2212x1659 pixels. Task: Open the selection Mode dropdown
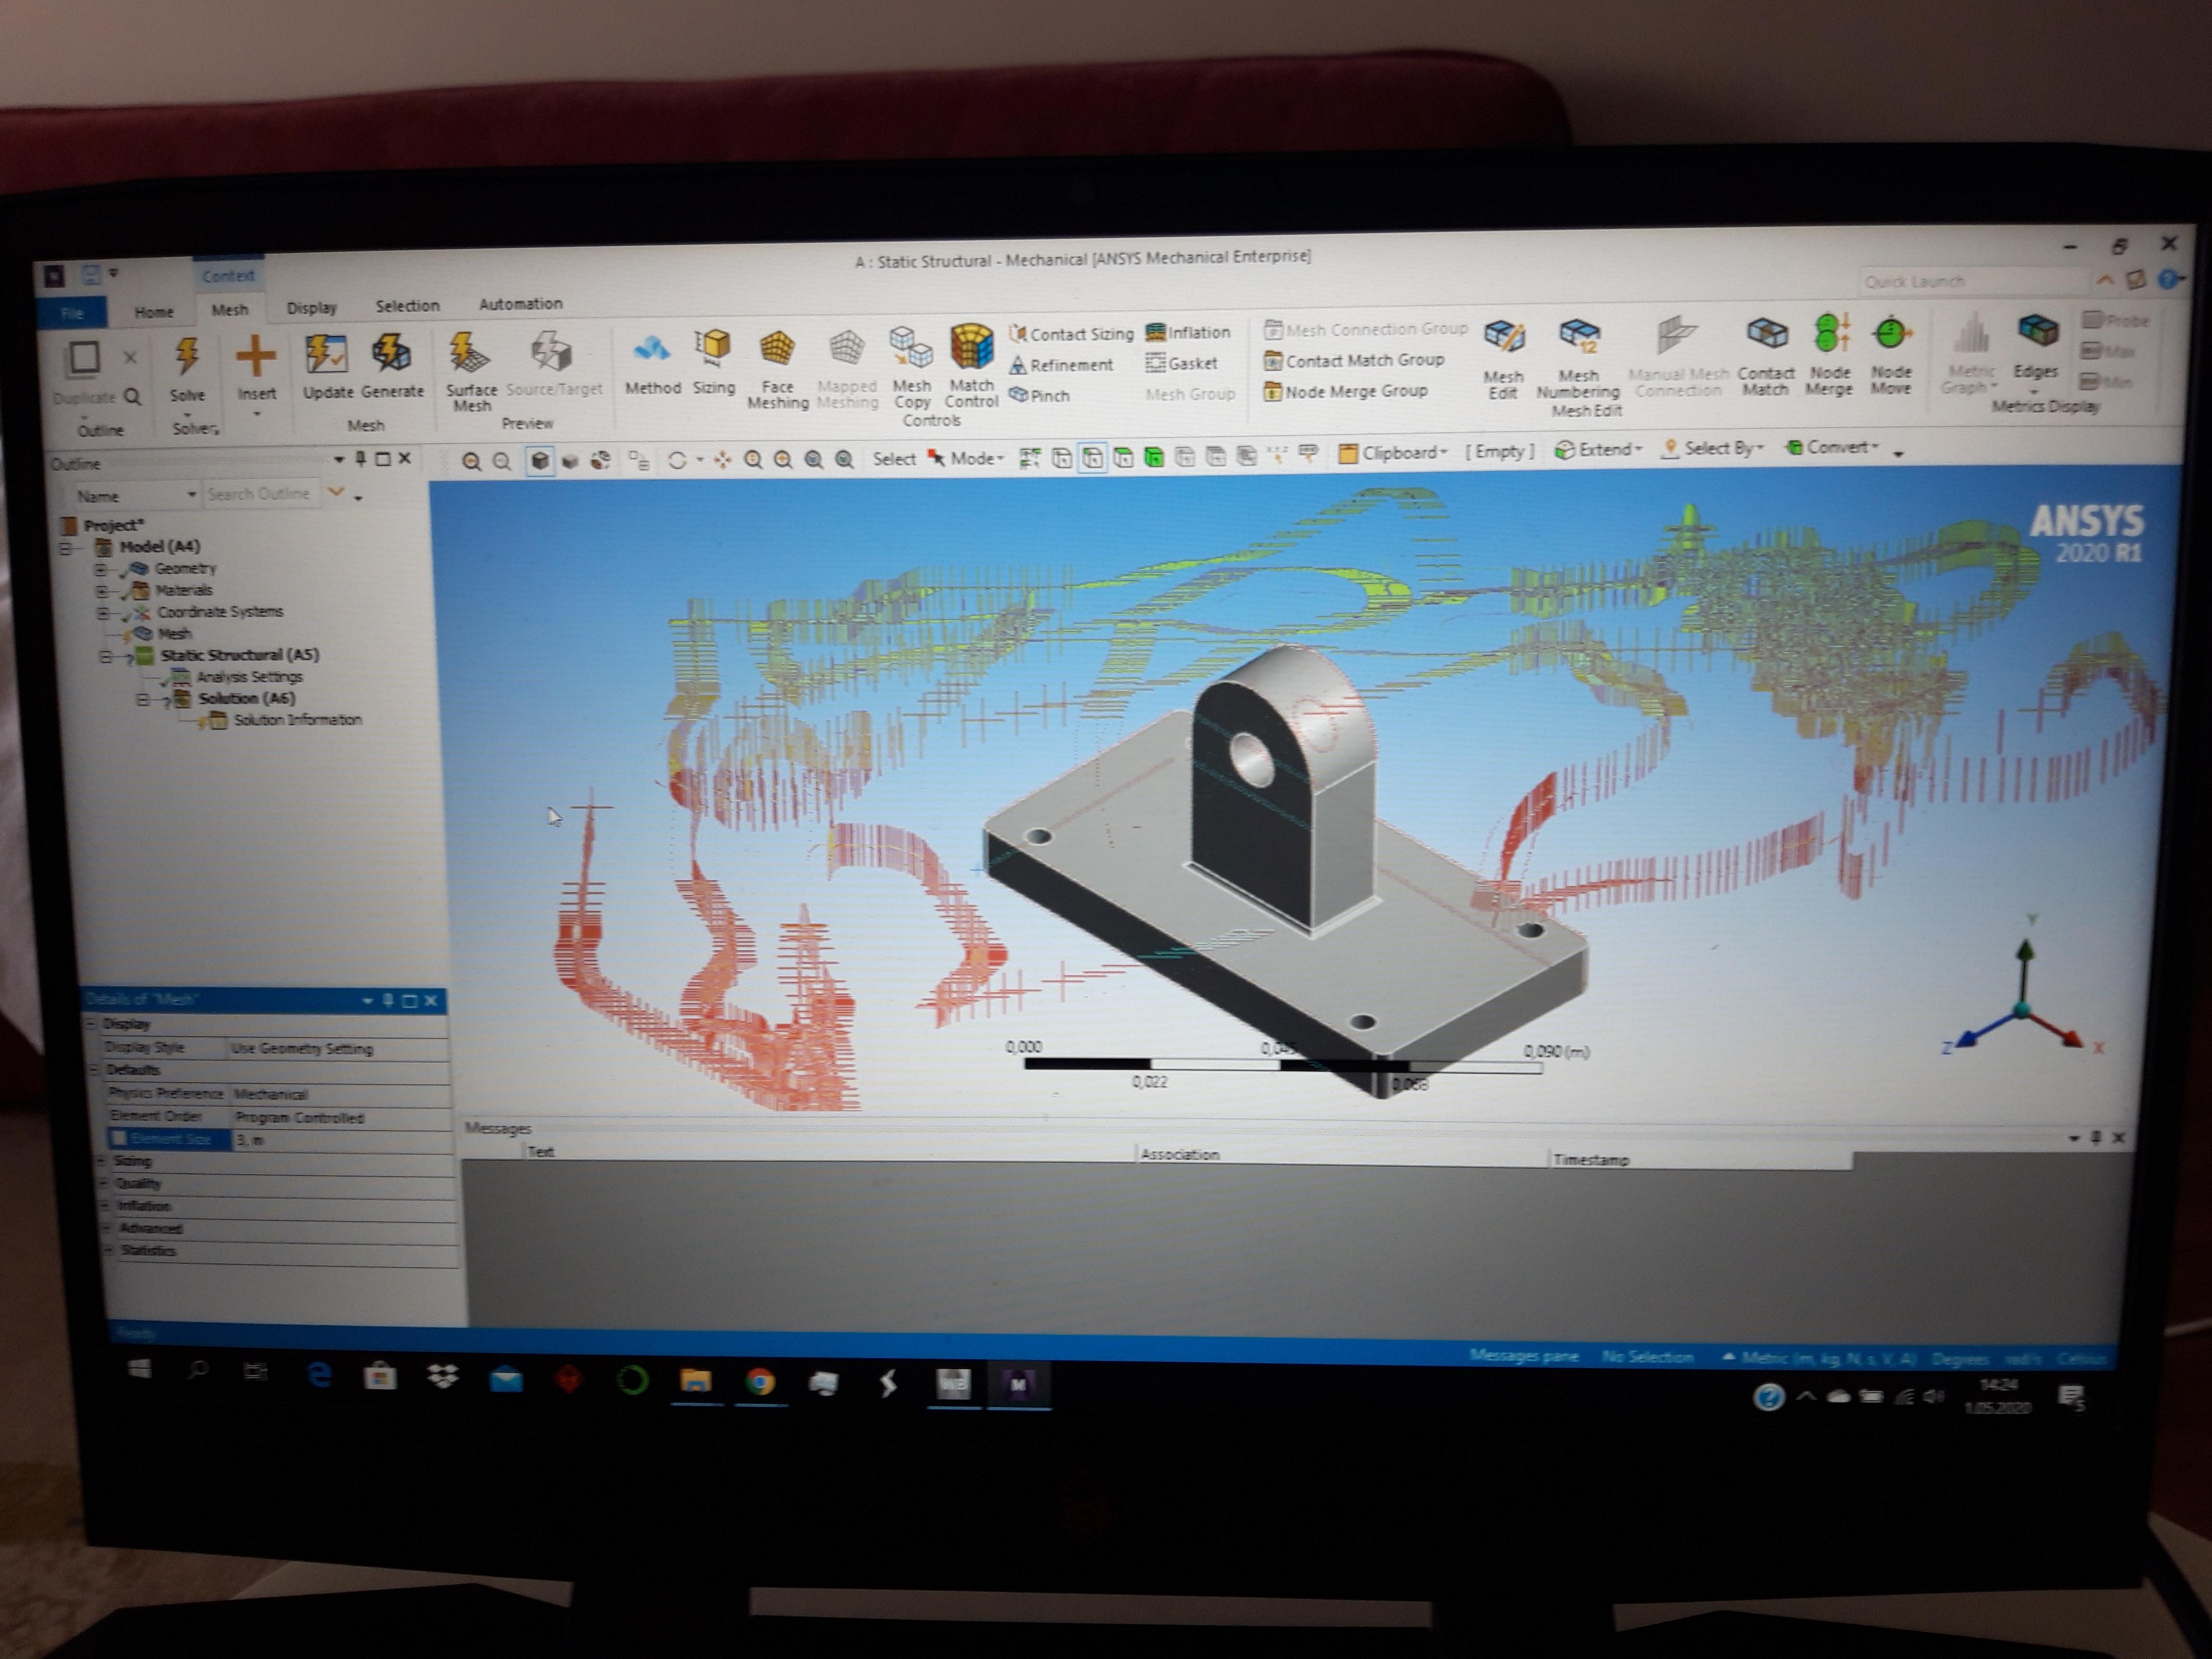966,458
